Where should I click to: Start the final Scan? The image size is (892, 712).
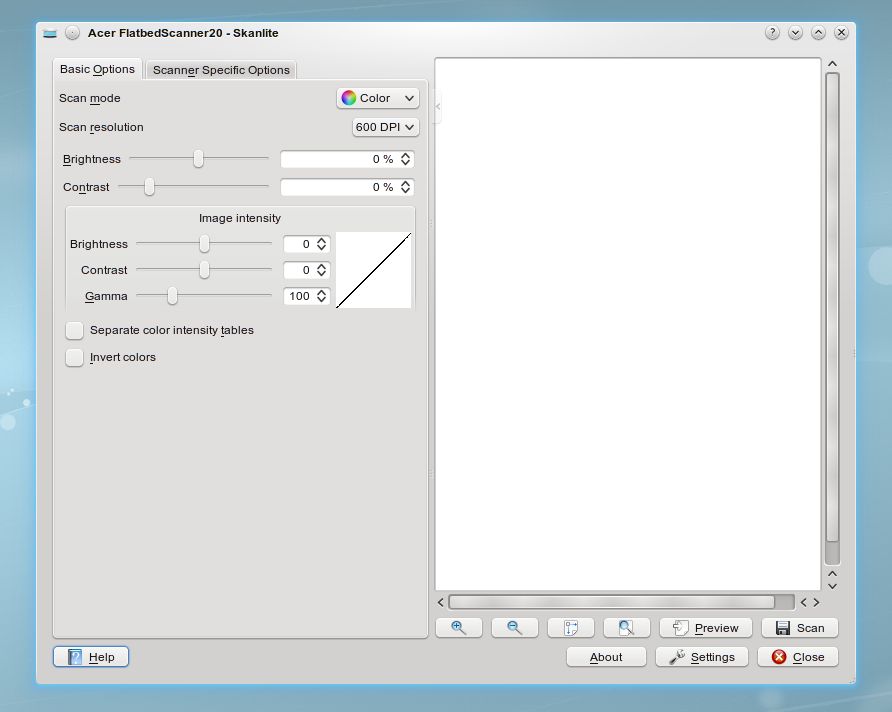point(799,627)
